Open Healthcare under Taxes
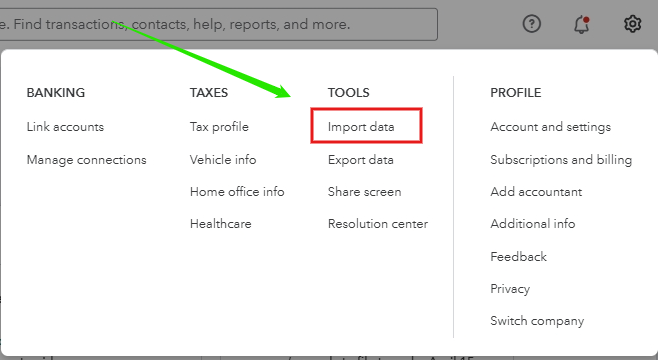Viewport: 658px width, 360px height. tap(220, 224)
